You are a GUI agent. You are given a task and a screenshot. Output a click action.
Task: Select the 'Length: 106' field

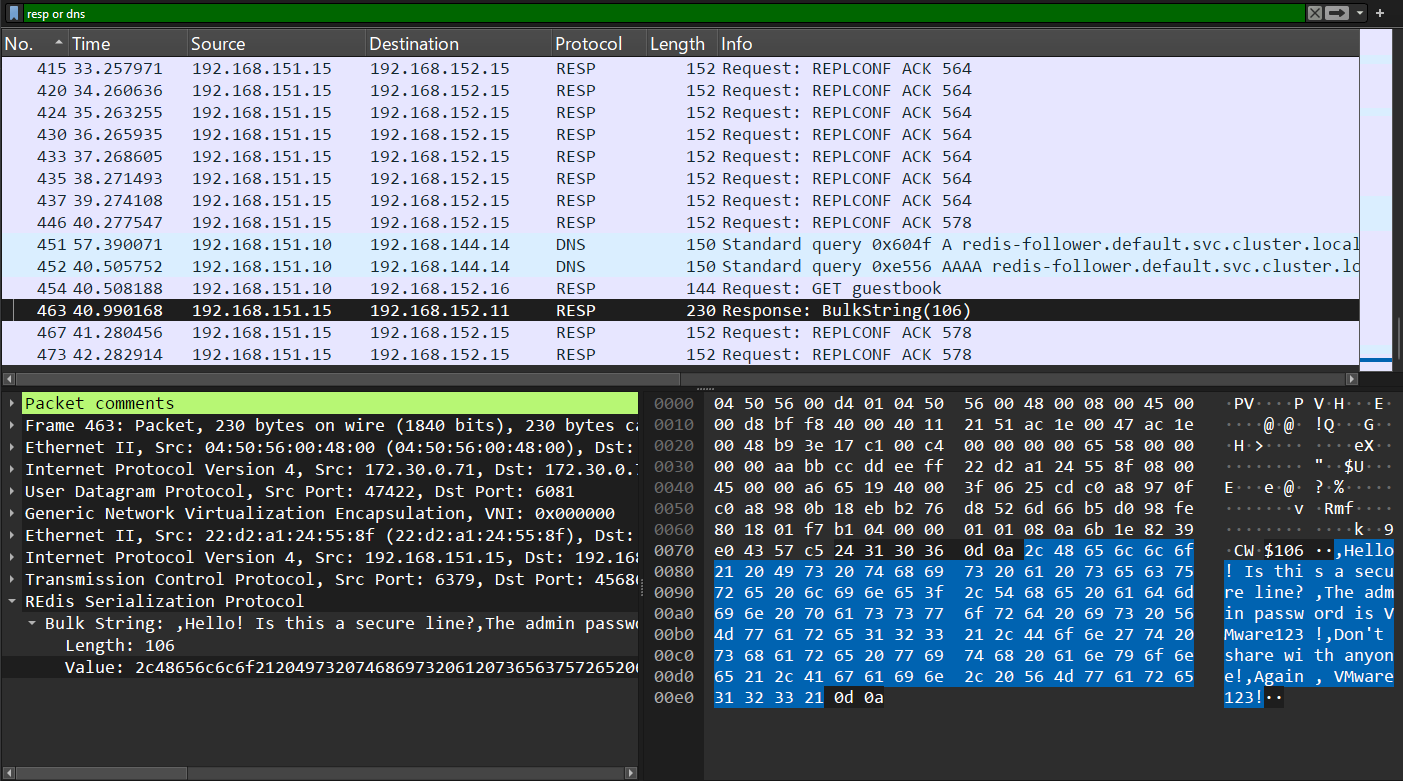pos(120,646)
